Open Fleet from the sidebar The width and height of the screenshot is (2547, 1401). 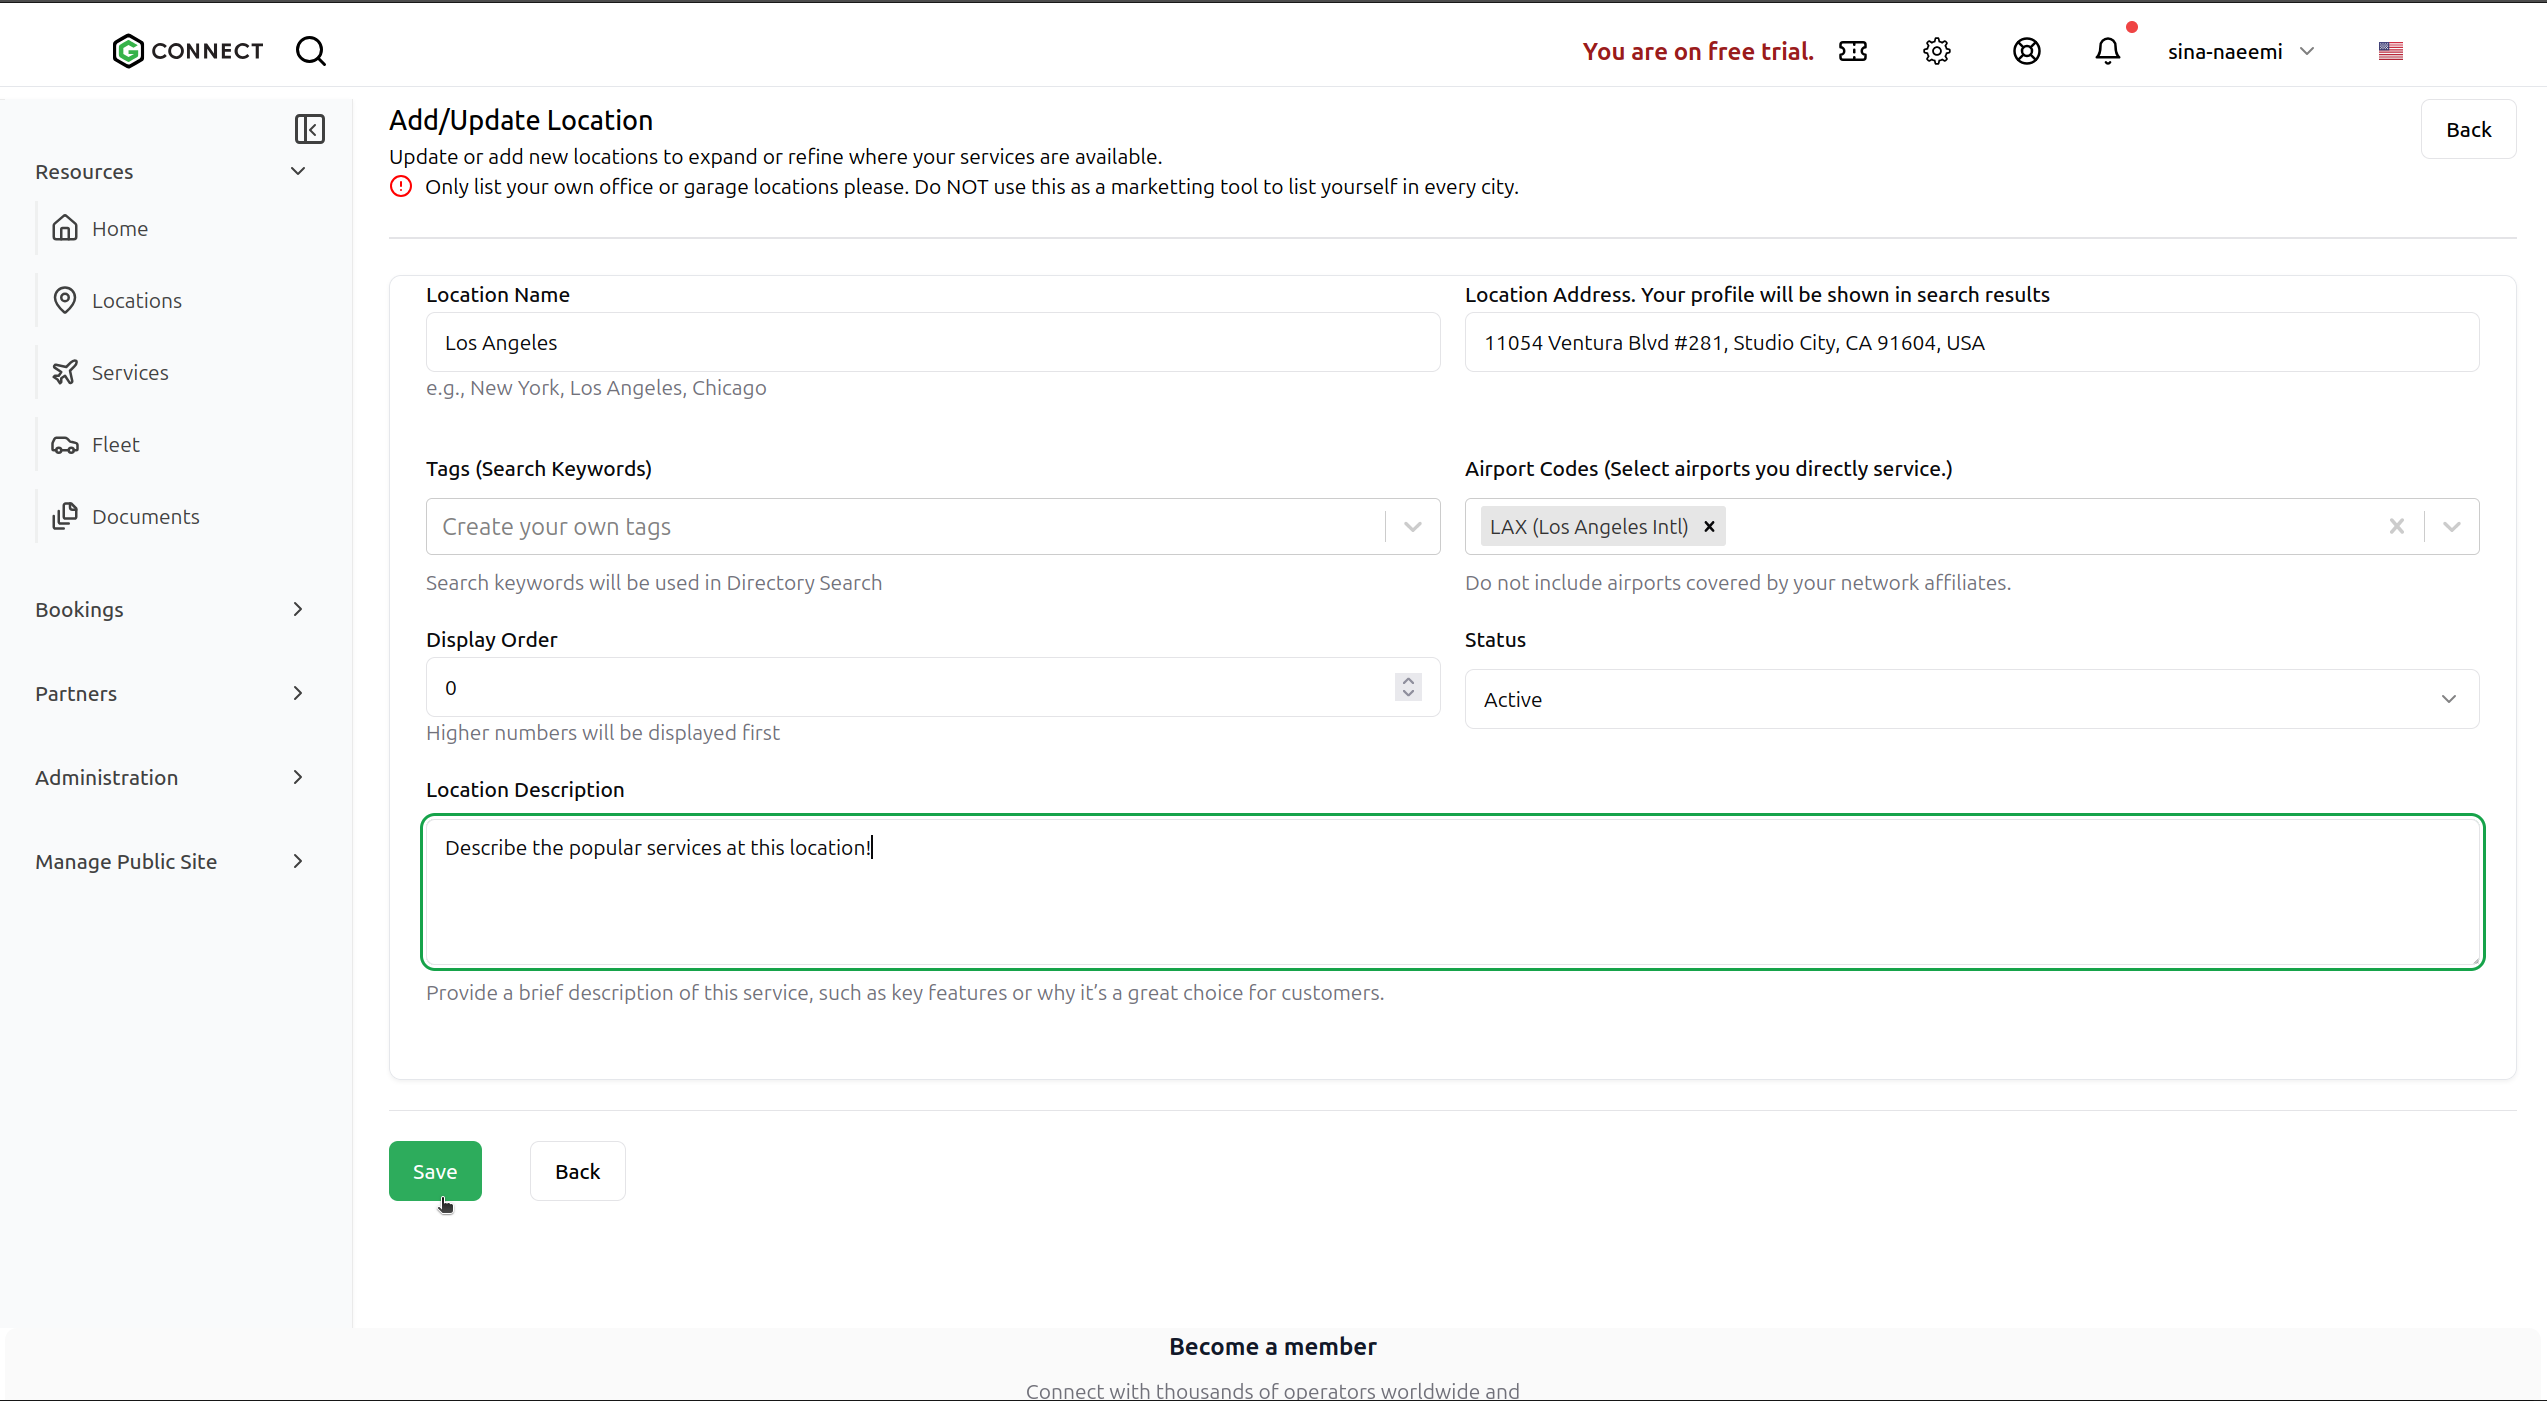(x=116, y=445)
